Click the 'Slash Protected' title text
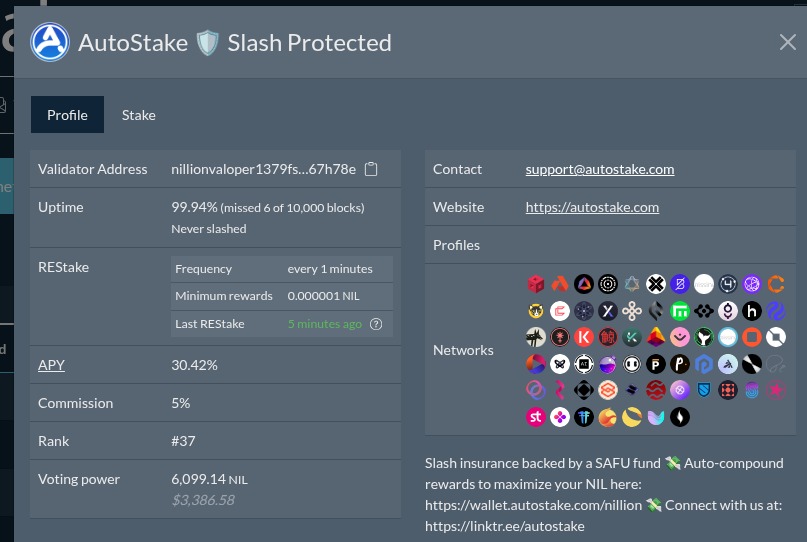807x542 pixels. coord(309,43)
